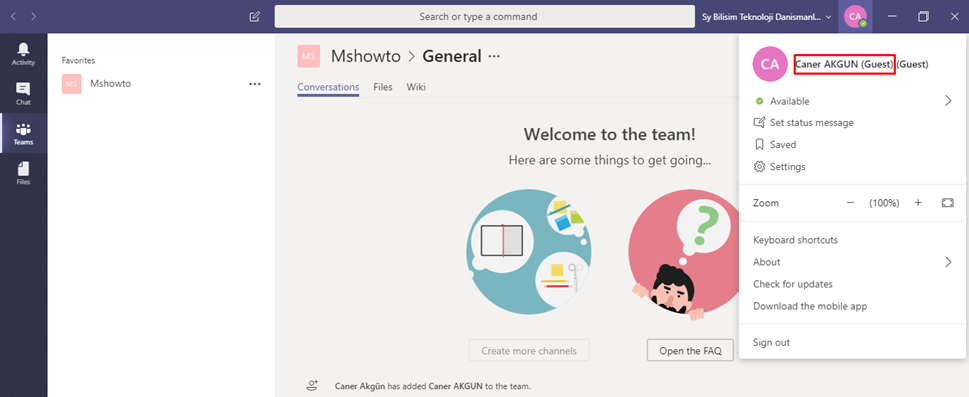
Task: Zoom out with the minus button
Action: coord(850,203)
